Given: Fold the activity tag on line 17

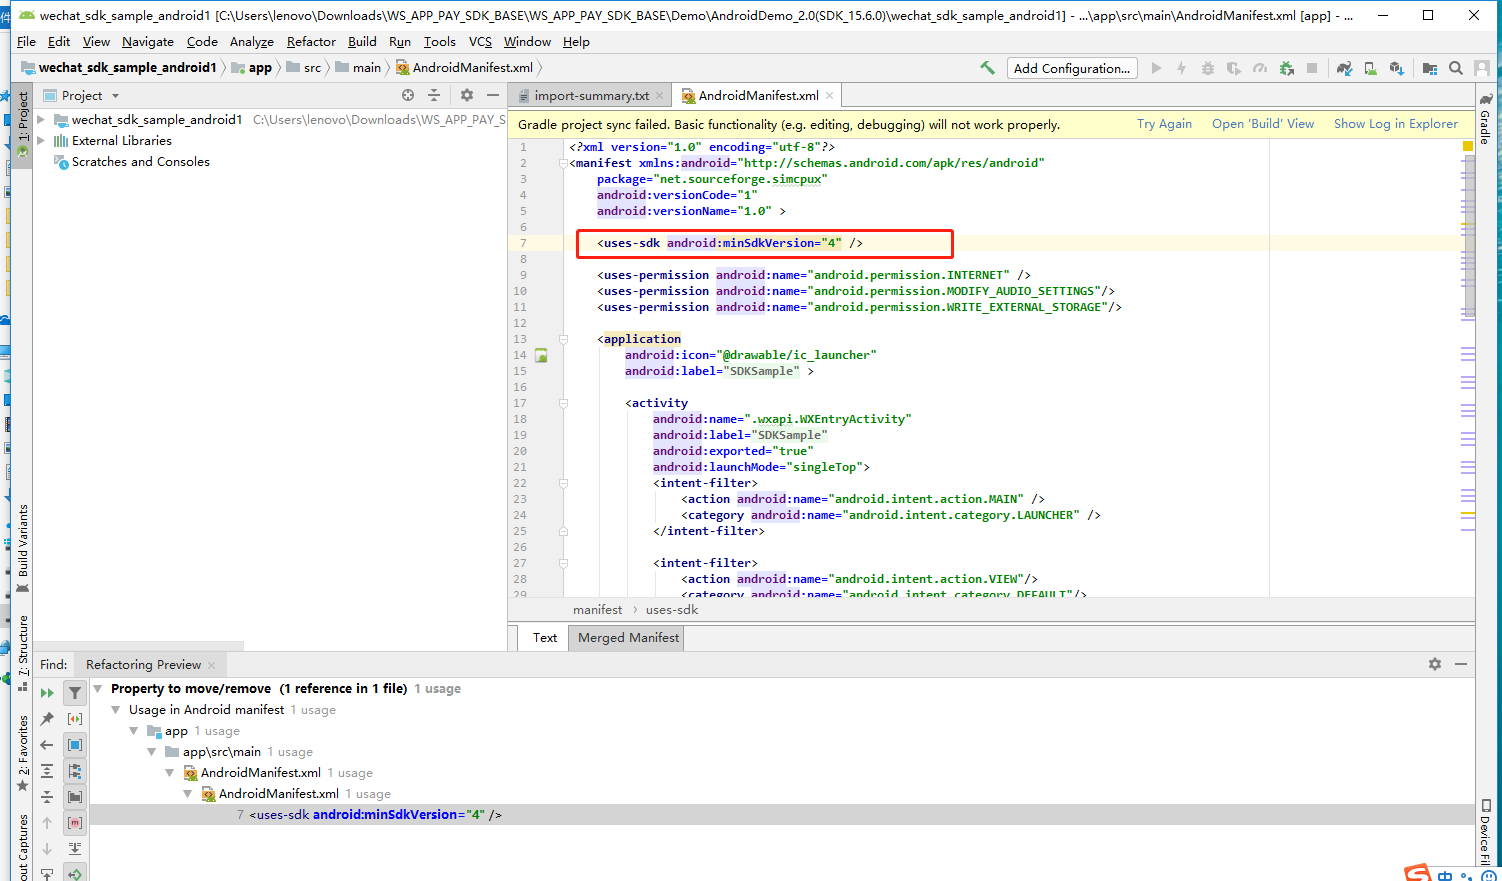Looking at the screenshot, I should click(563, 403).
